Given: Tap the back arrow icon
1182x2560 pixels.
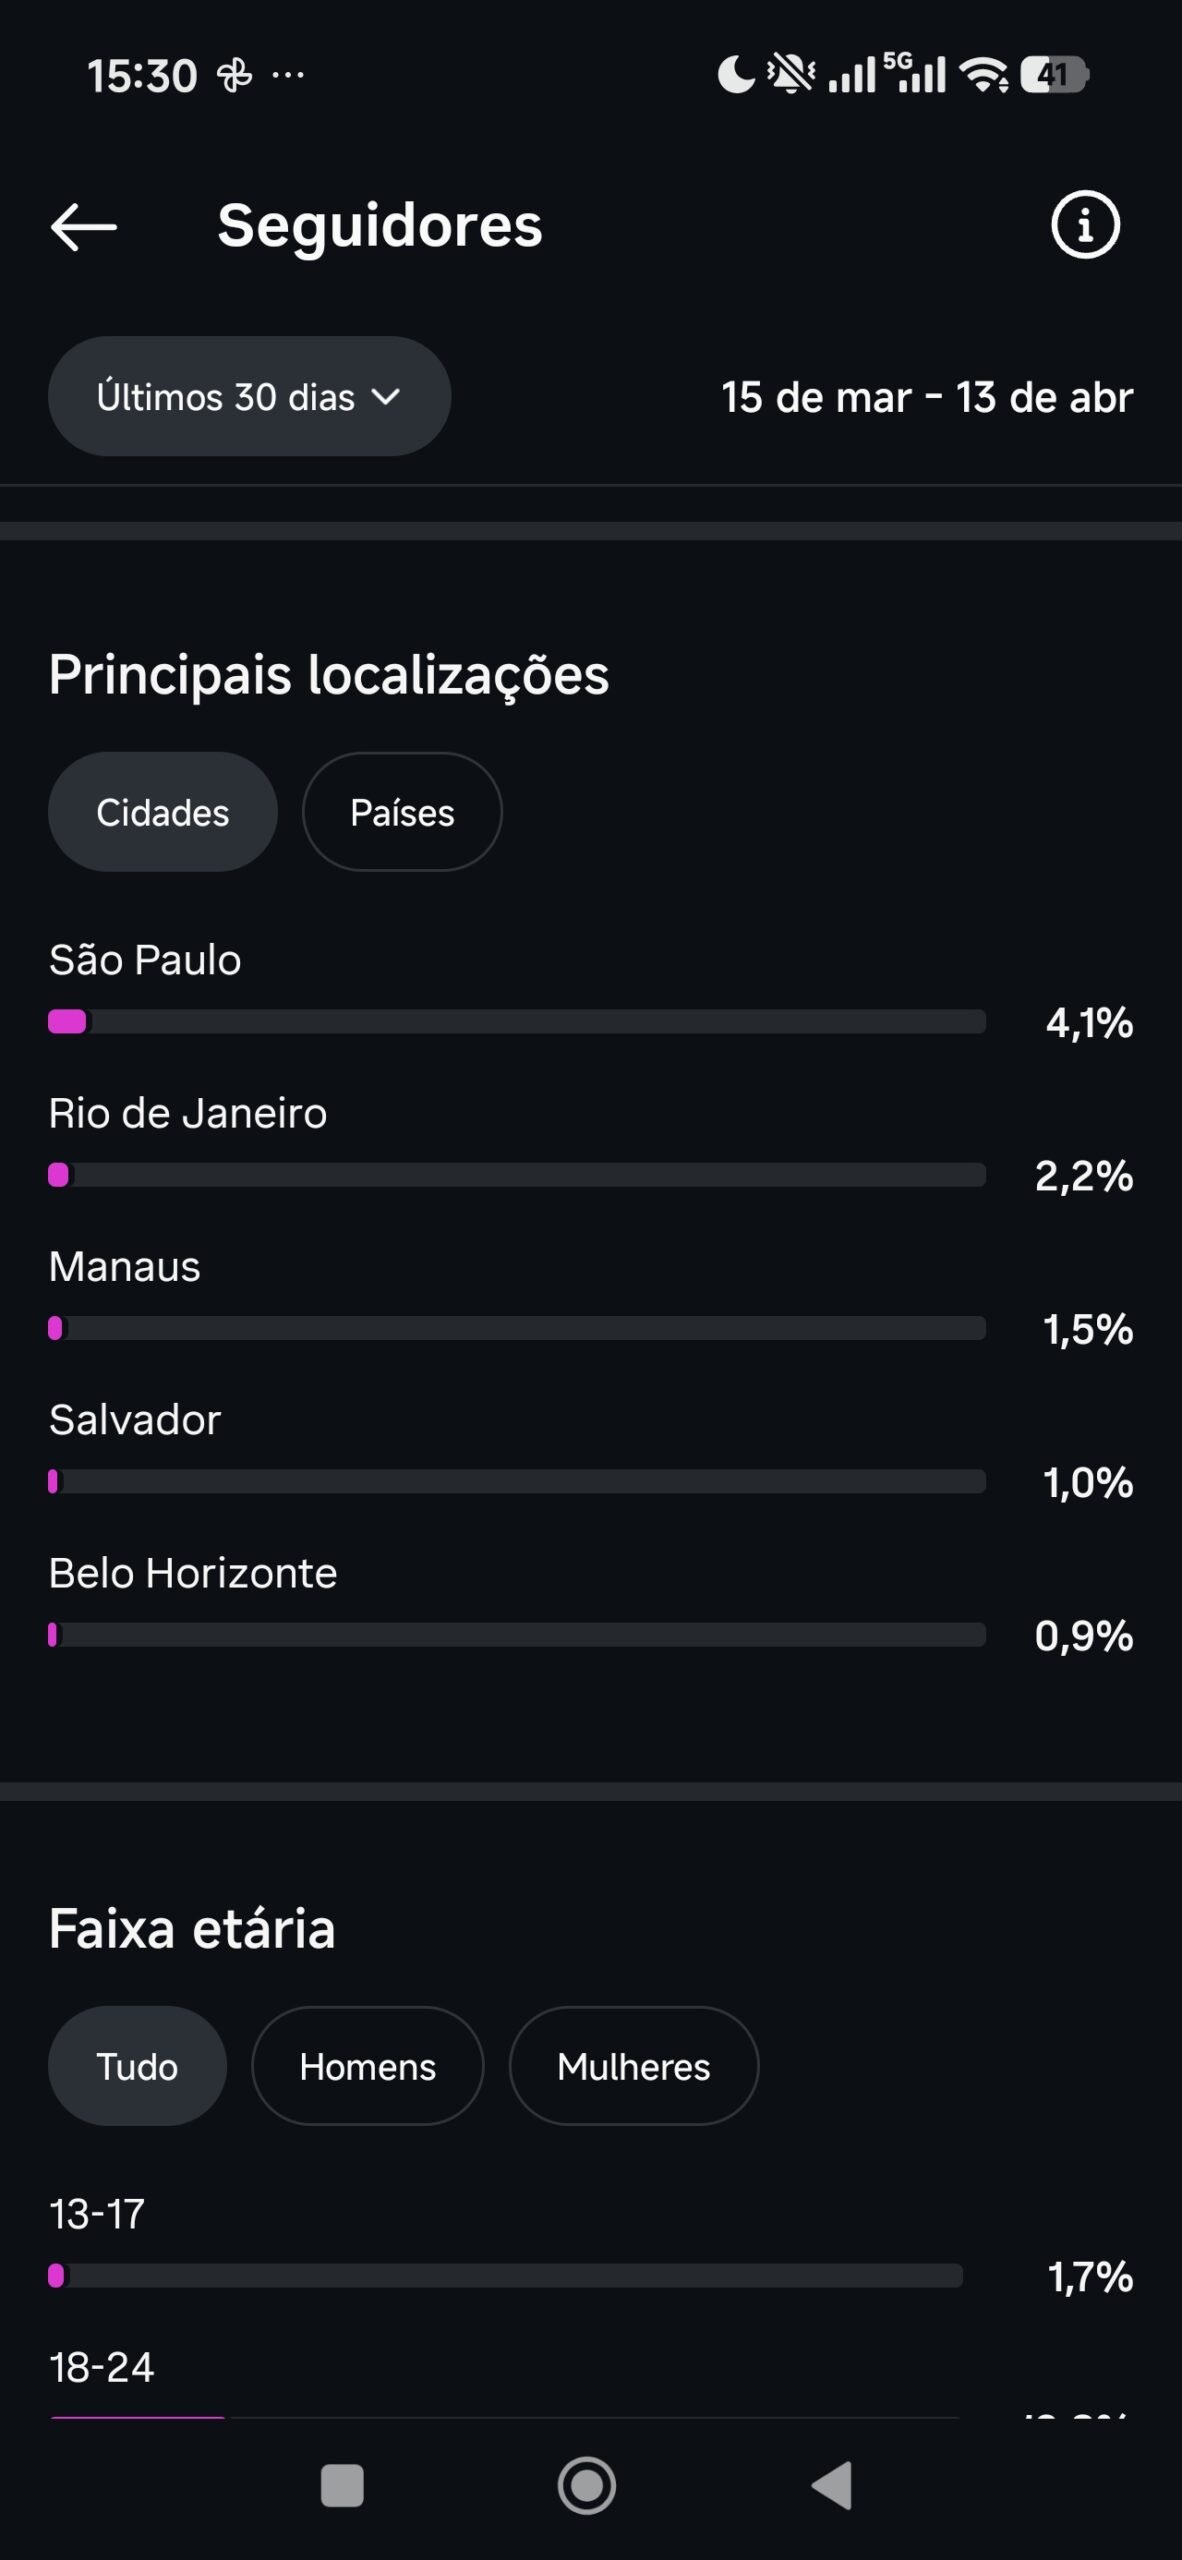Looking at the screenshot, I should (84, 226).
